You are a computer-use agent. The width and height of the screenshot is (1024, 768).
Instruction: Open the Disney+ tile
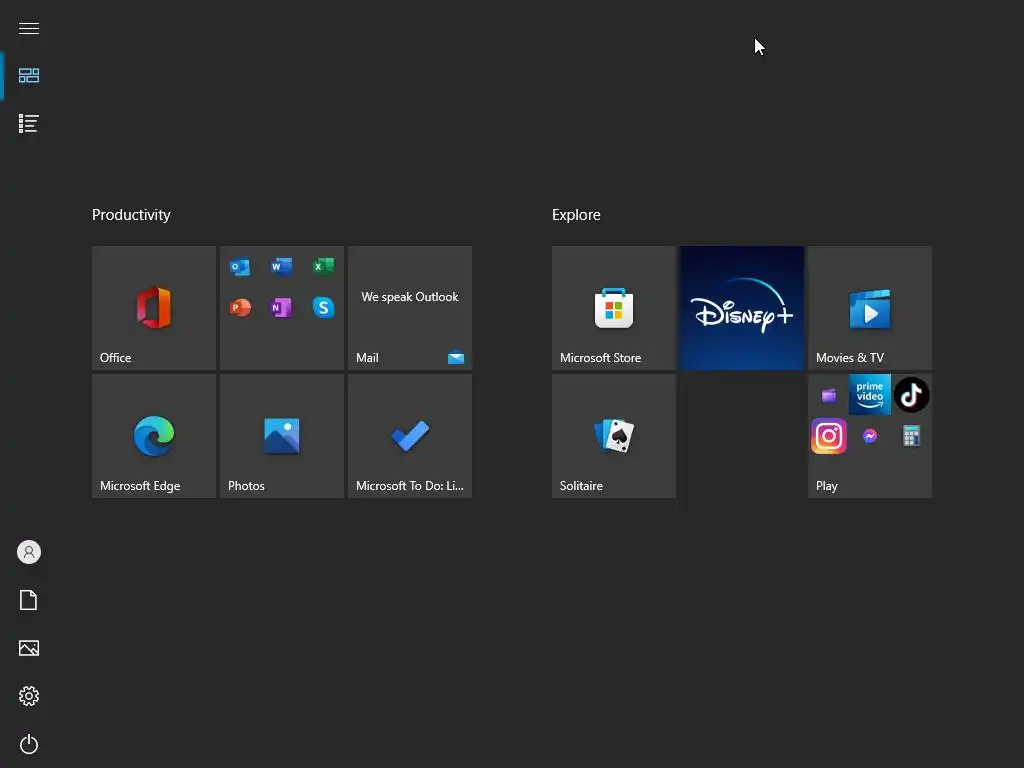(x=742, y=308)
